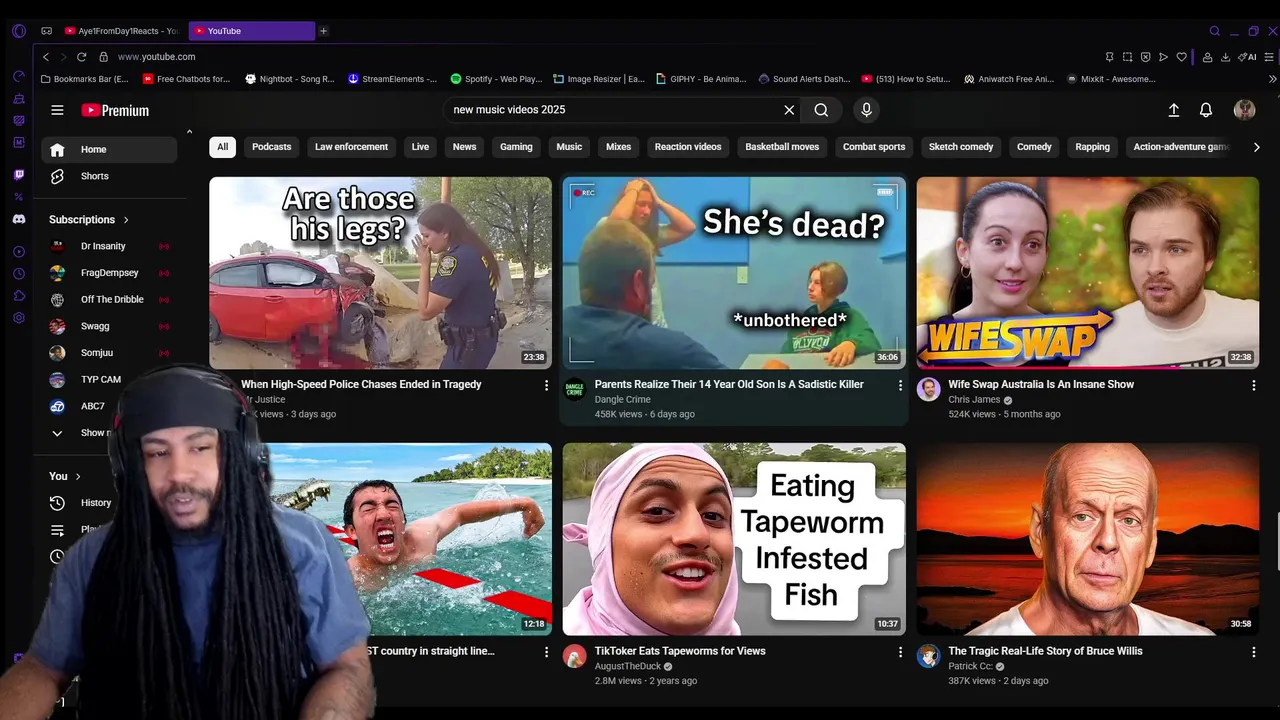Open options for the TikToker Eats Tapeworms video
1280x720 pixels.
(x=900, y=652)
